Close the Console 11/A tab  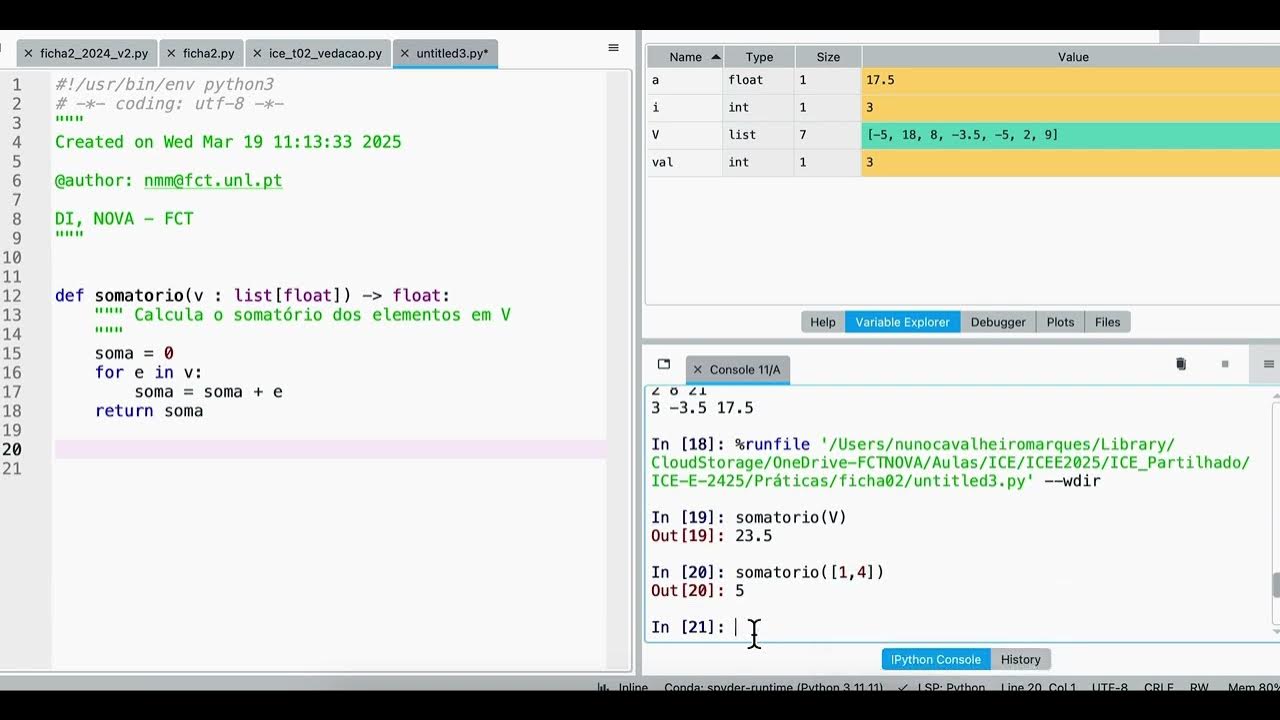[x=698, y=370]
